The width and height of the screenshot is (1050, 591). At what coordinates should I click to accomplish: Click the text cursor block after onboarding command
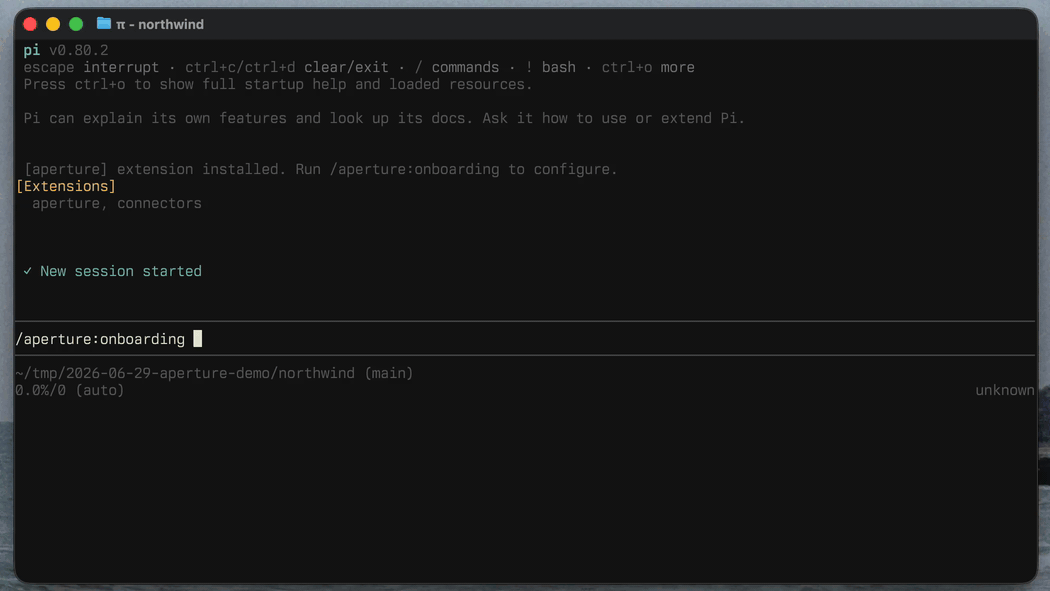(x=198, y=339)
